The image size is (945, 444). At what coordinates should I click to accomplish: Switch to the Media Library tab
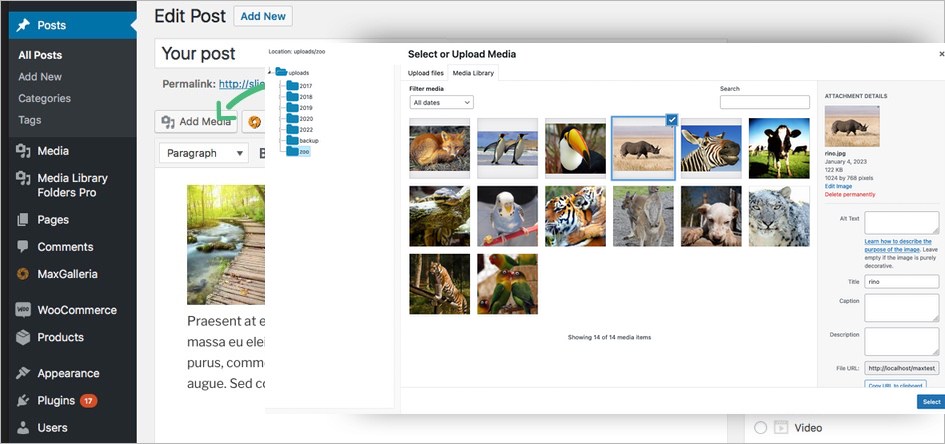click(x=472, y=73)
